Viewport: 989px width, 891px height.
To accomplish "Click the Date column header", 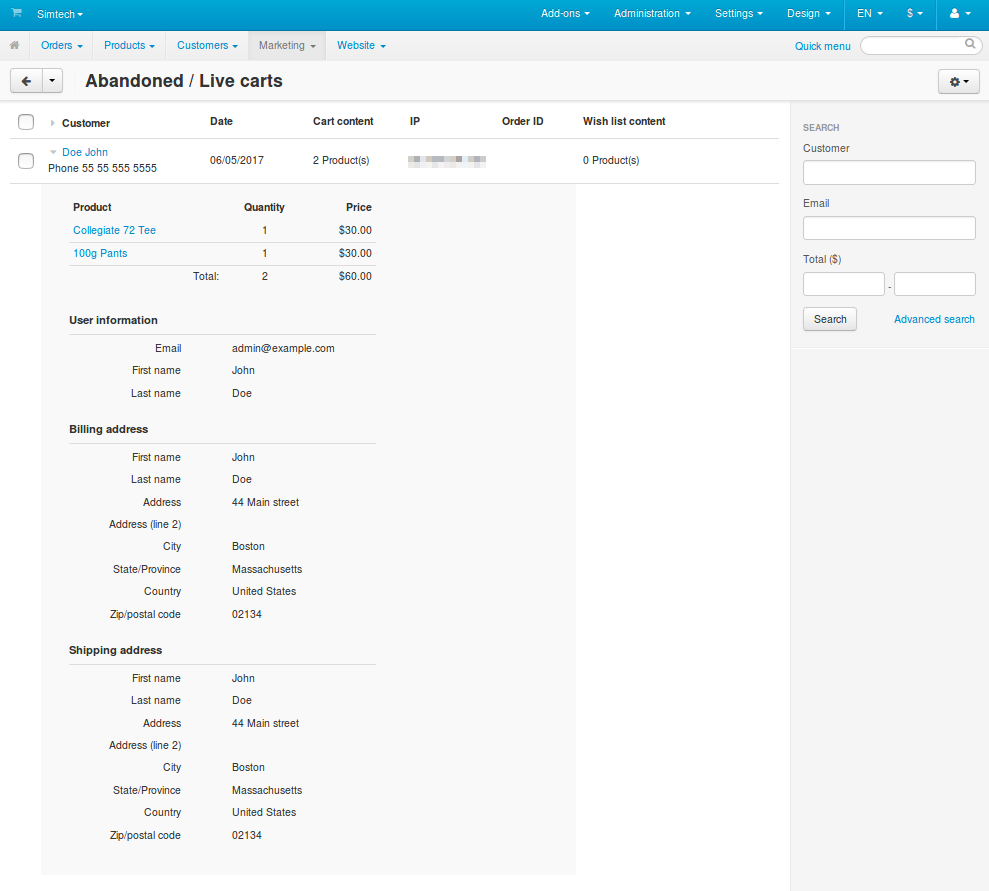I will 221,121.
